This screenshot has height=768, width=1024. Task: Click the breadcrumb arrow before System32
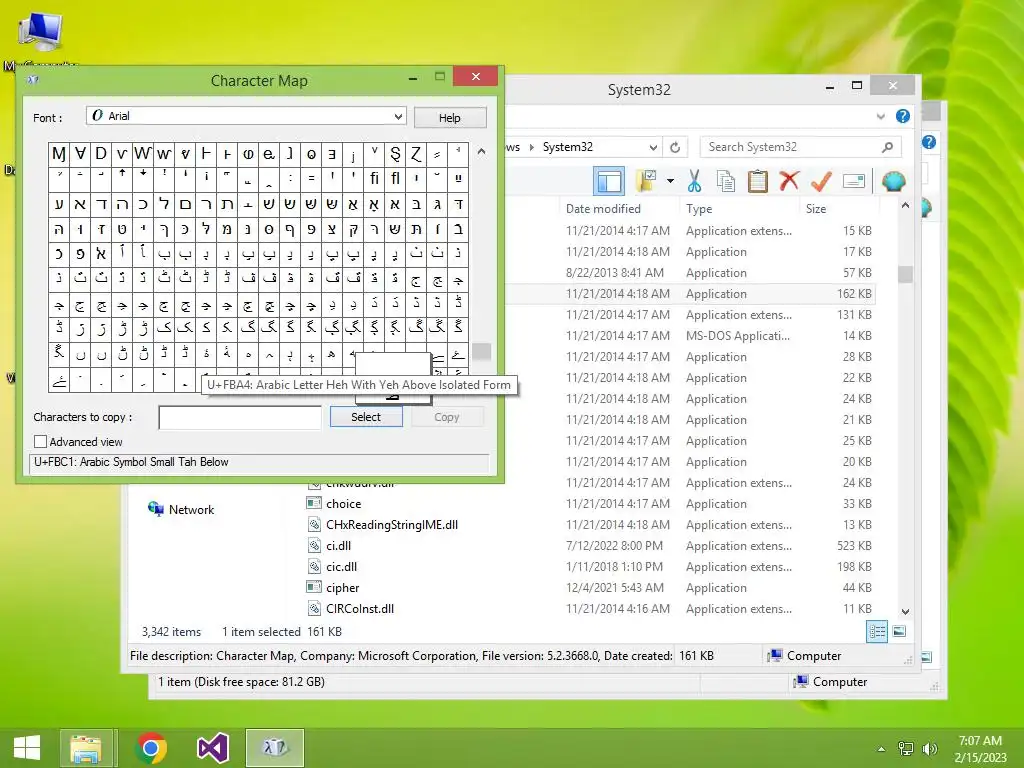tap(532, 148)
